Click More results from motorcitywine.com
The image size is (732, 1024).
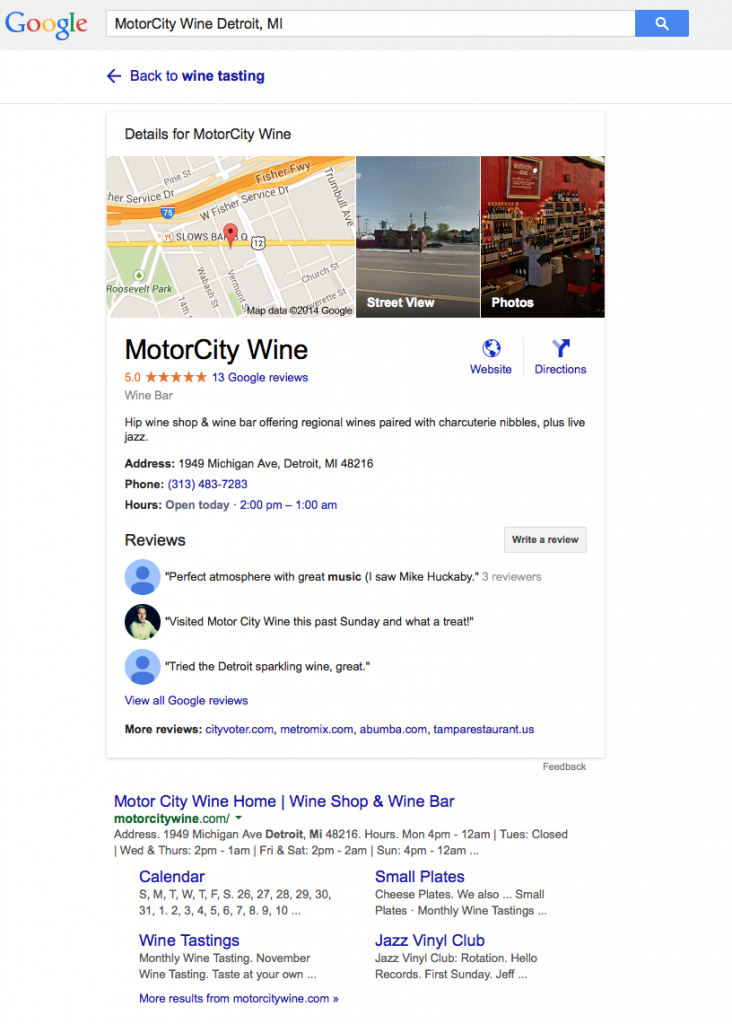point(238,999)
